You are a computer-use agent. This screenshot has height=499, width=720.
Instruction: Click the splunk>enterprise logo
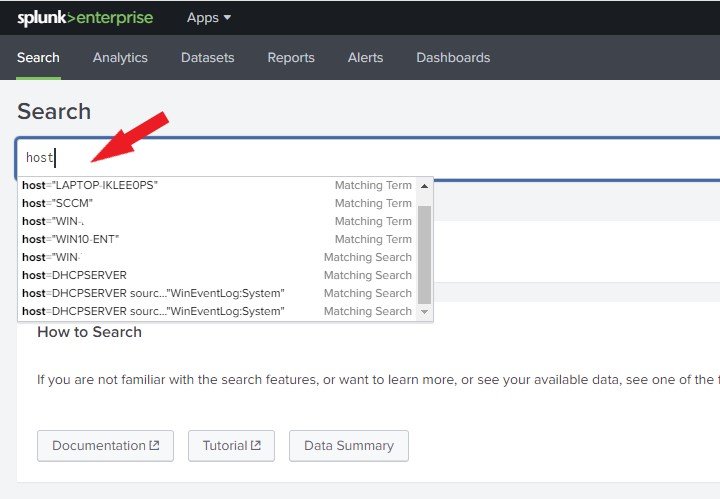coord(85,18)
